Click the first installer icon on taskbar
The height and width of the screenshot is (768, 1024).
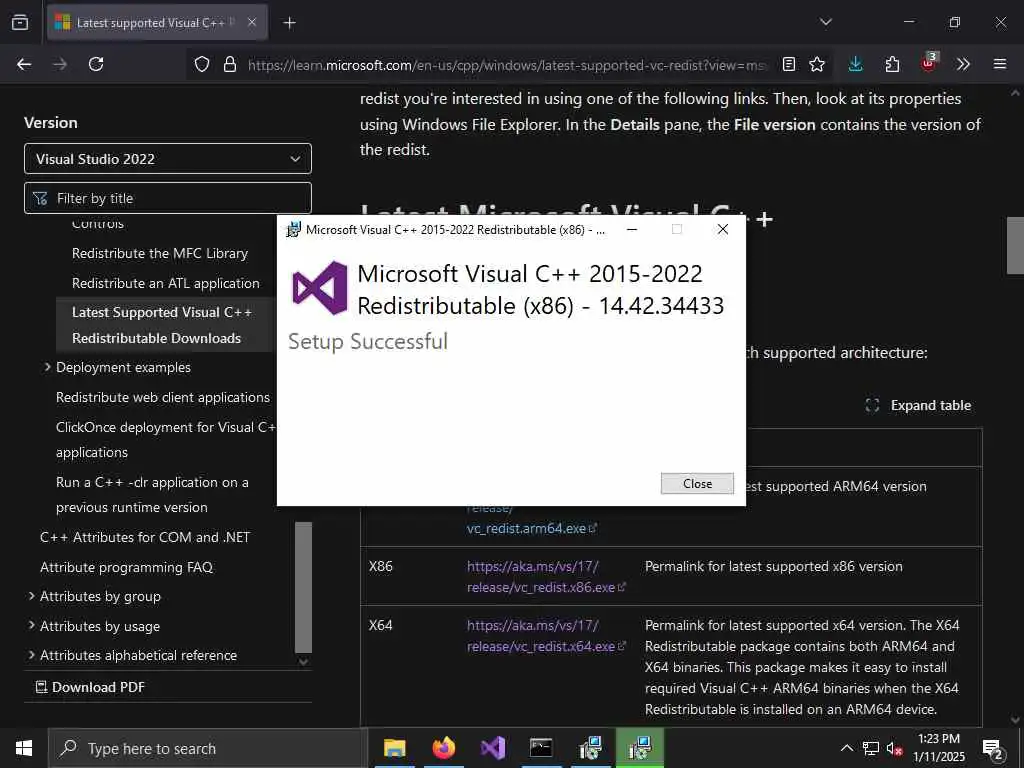(590, 748)
